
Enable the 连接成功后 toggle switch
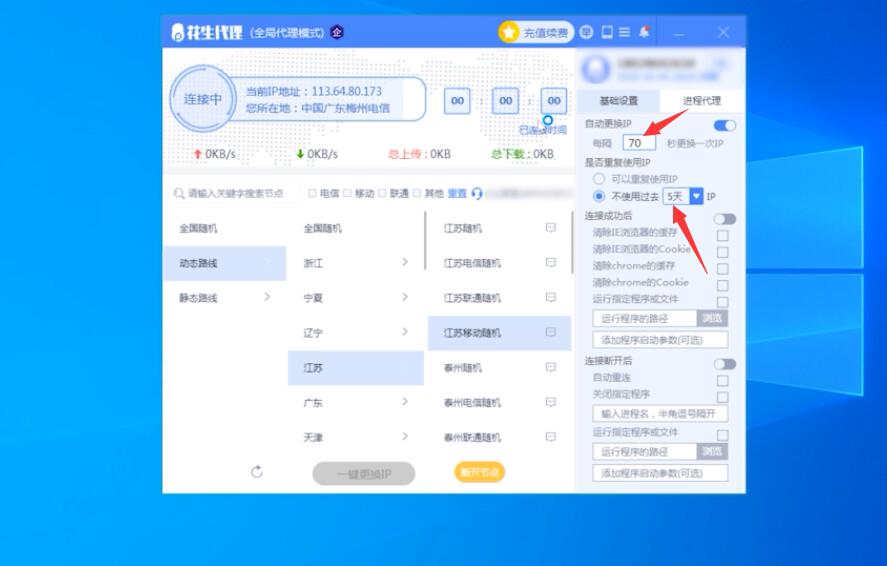[x=724, y=219]
